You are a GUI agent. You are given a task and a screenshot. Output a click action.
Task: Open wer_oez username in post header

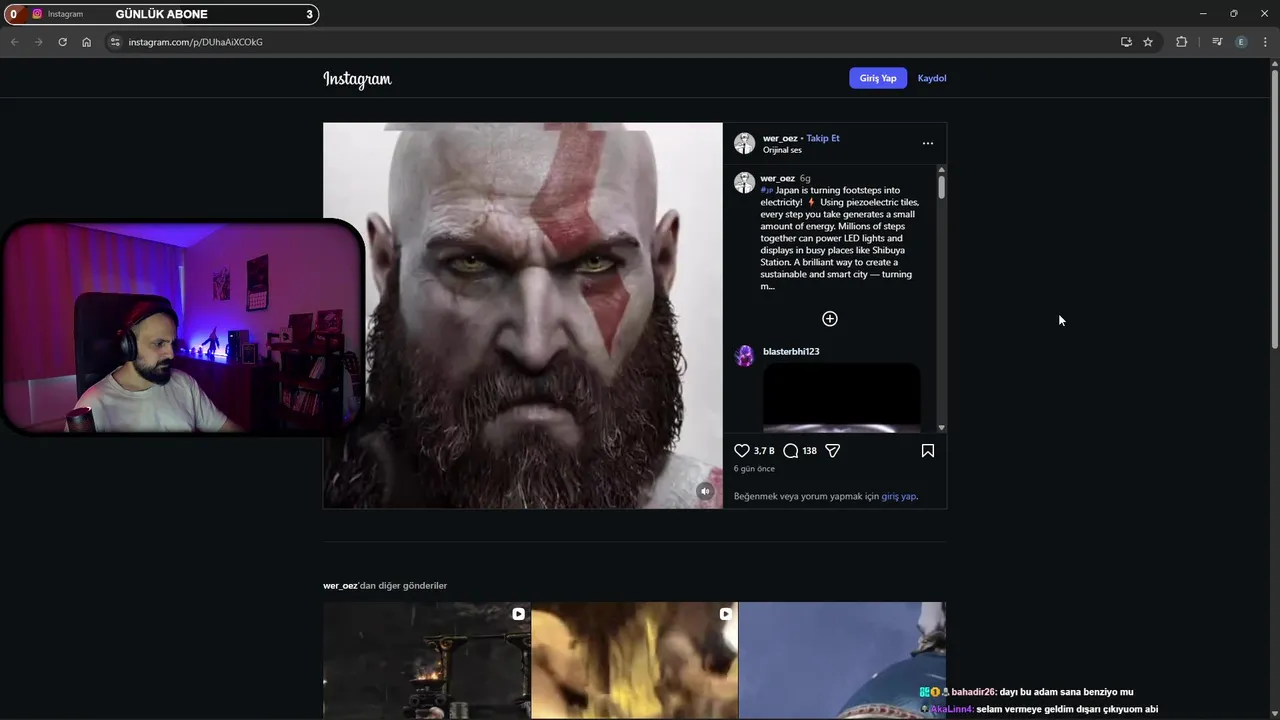(x=780, y=138)
